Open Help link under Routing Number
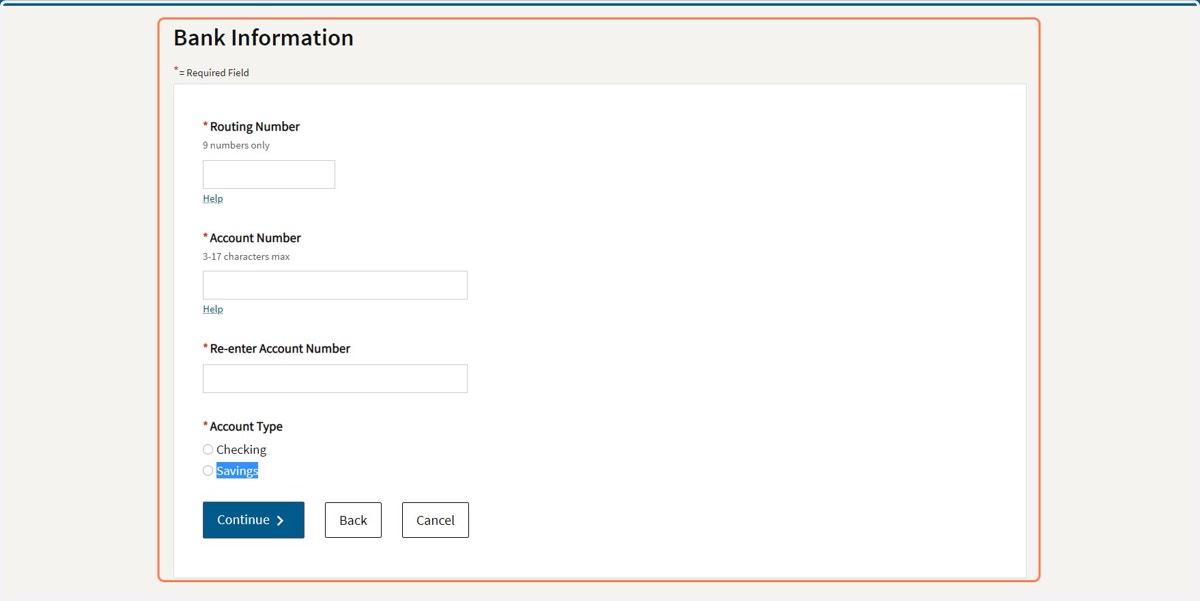The height and width of the screenshot is (601, 1200). tap(213, 199)
